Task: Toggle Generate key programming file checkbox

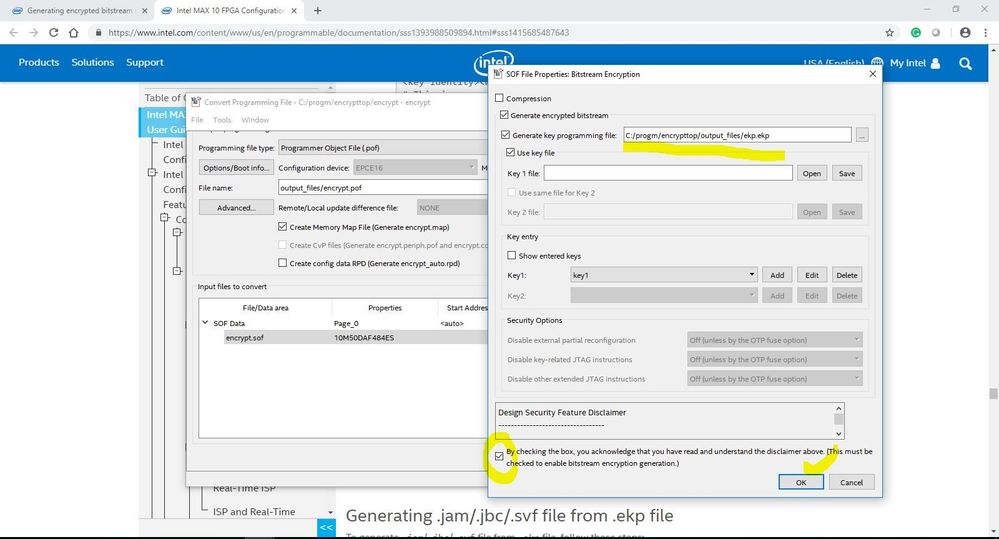Action: 505,135
